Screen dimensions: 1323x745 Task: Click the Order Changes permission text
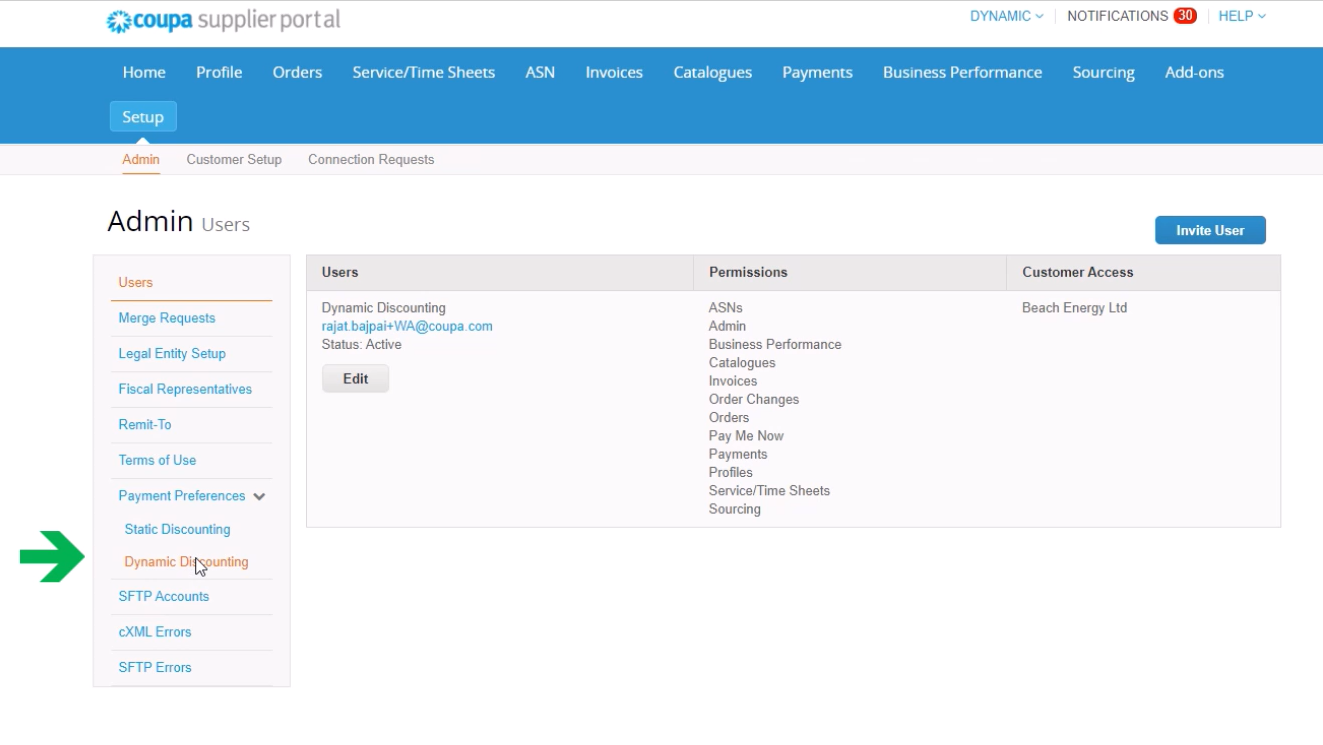click(754, 399)
